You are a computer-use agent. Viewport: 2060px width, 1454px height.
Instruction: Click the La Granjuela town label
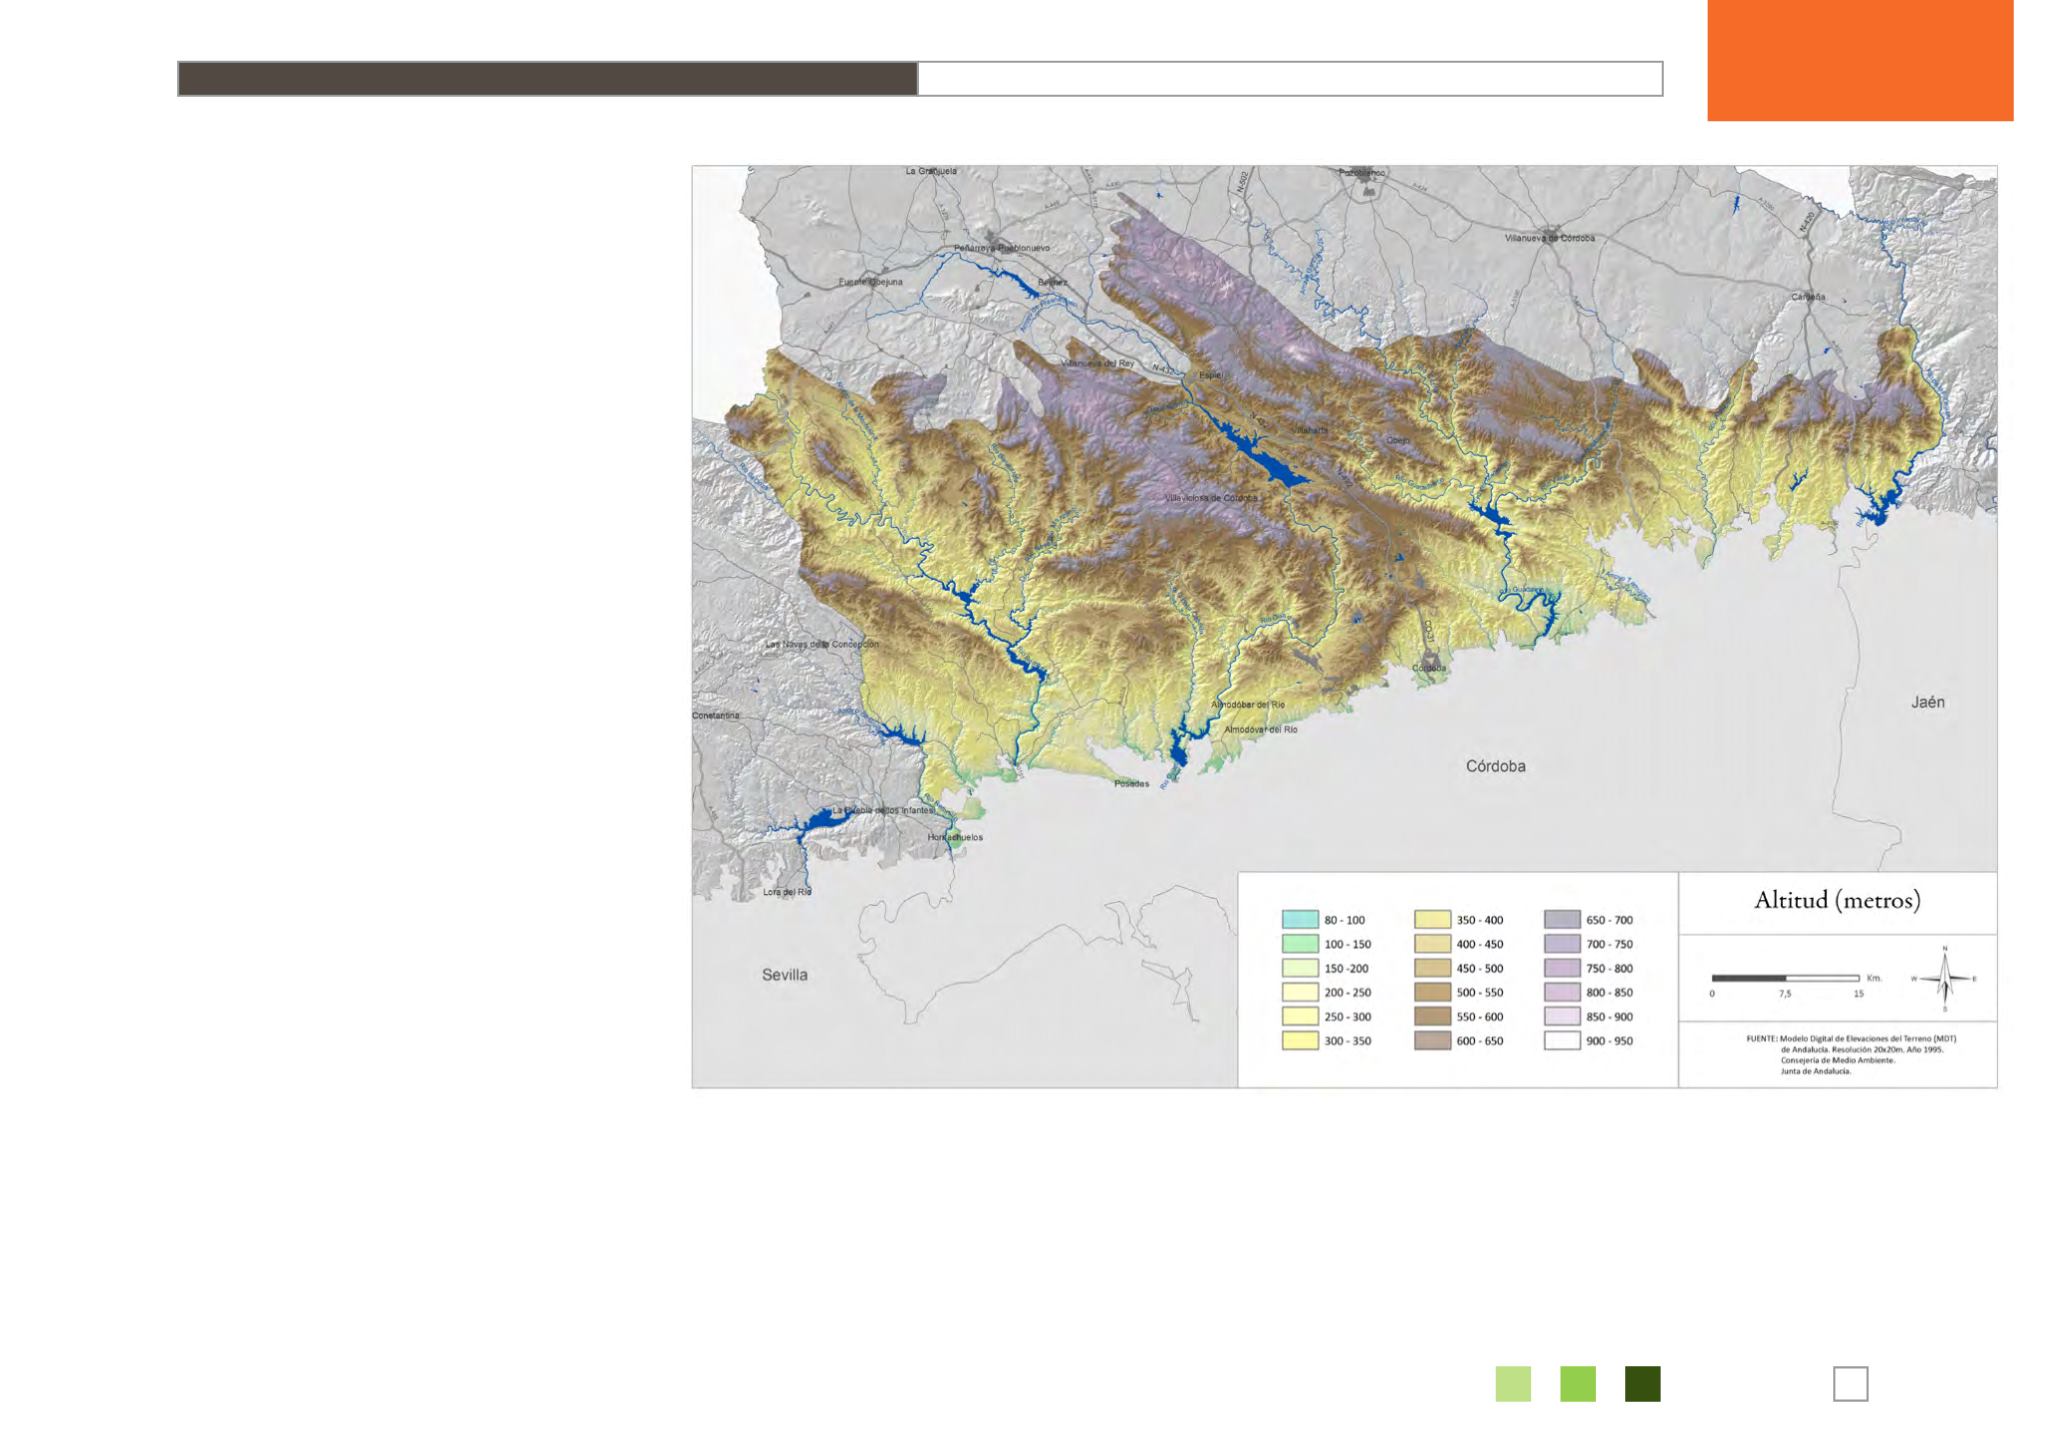click(931, 171)
